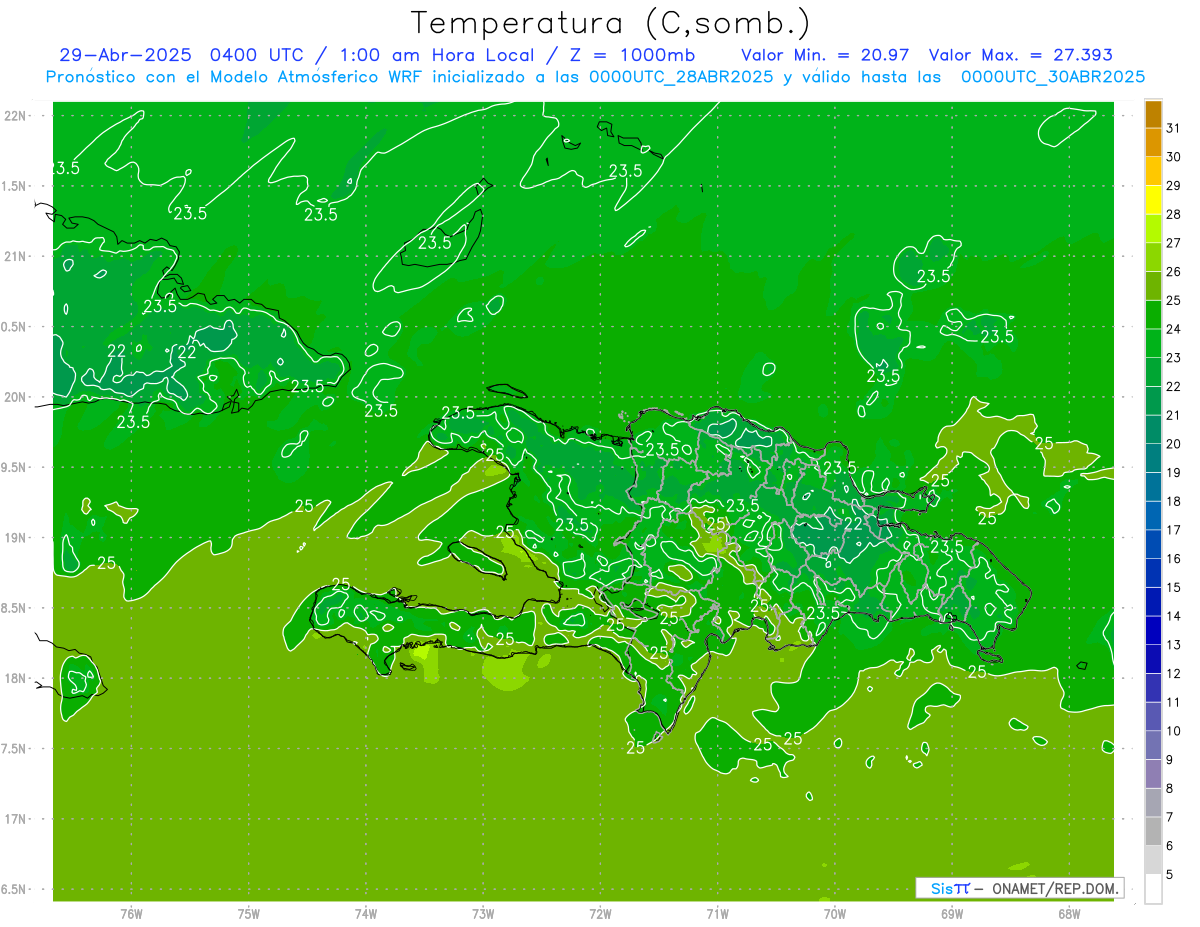This screenshot has height=927, width=1200.
Task: Click the color bar label 25
Action: coord(1174,300)
